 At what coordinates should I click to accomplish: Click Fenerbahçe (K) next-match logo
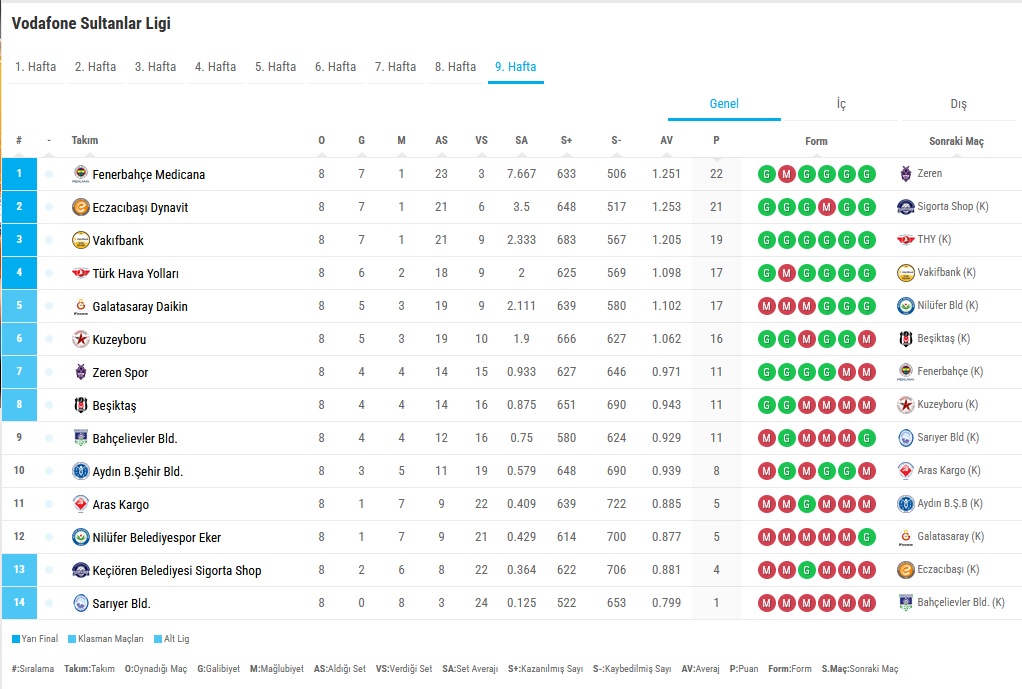(x=905, y=372)
